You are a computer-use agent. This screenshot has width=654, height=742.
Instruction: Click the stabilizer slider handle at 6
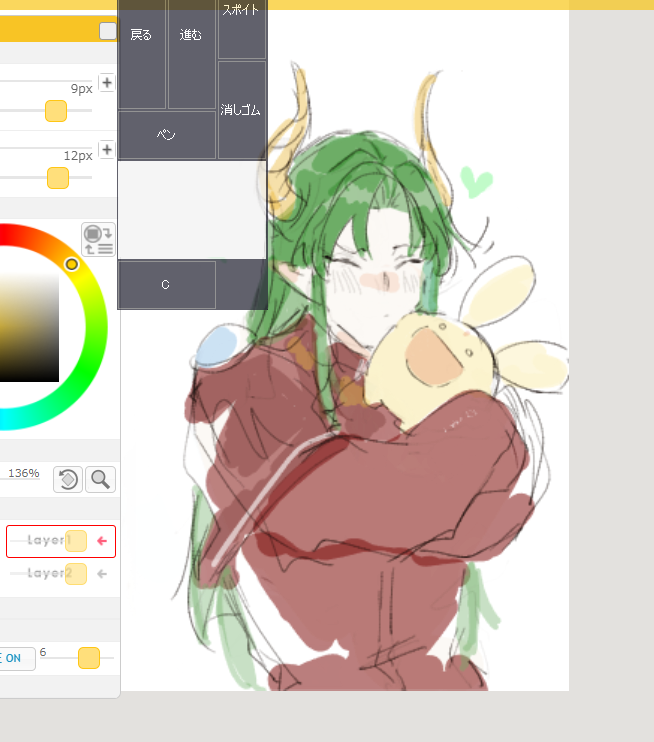coord(89,658)
